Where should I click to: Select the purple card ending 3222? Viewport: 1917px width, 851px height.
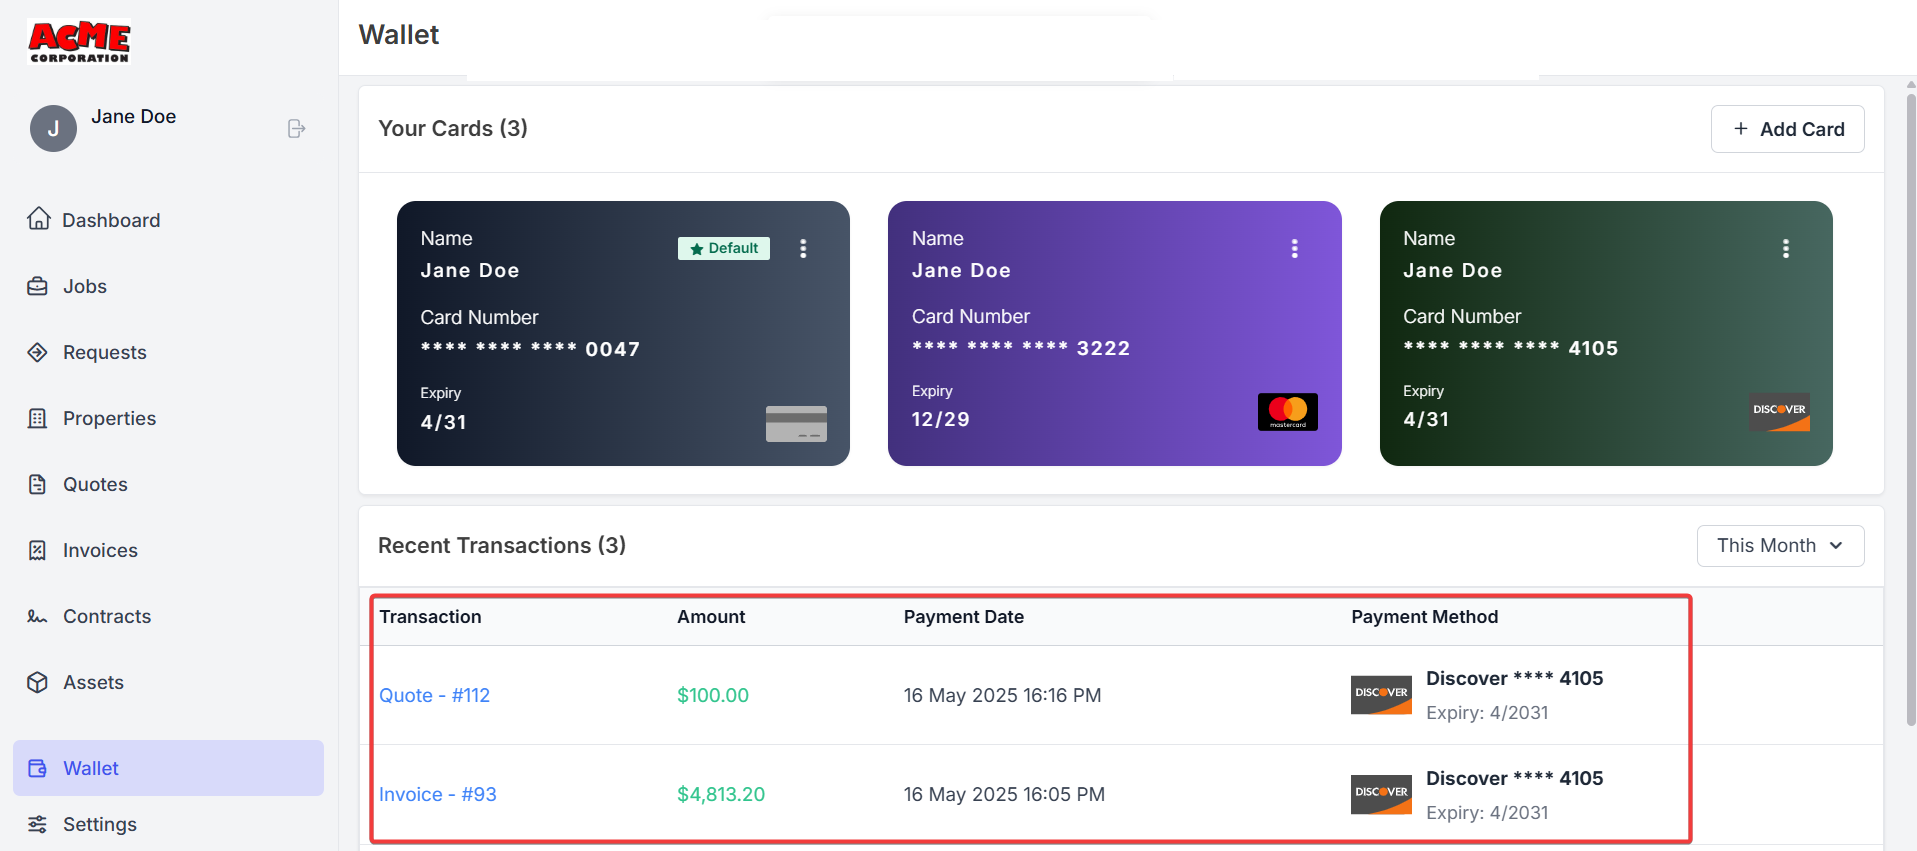[1115, 333]
